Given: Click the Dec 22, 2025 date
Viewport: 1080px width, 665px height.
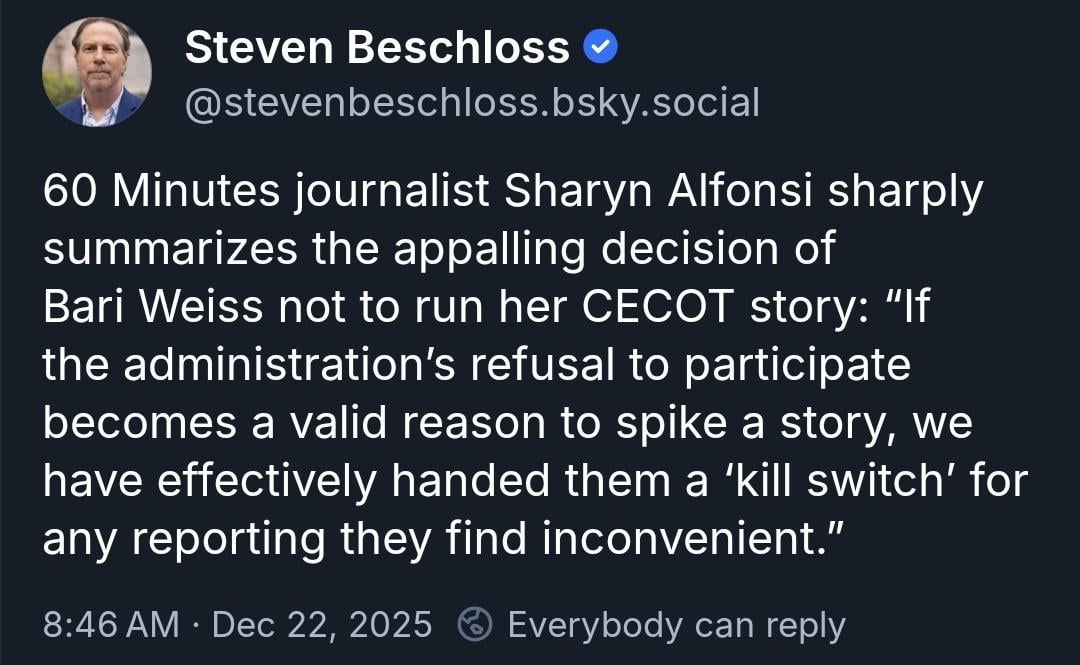Looking at the screenshot, I should tap(322, 625).
